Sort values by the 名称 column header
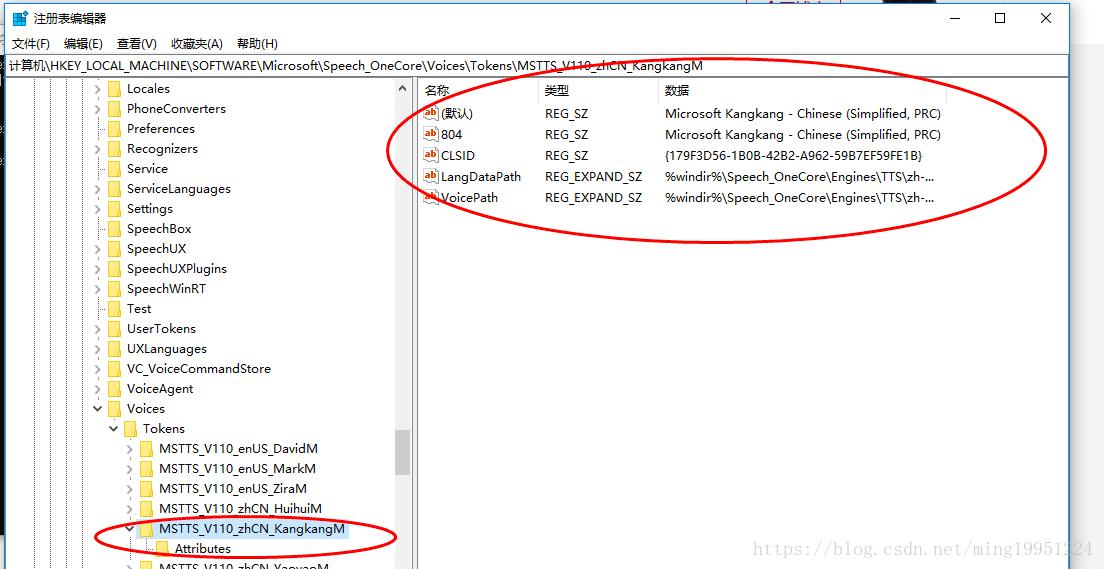This screenshot has width=1104, height=569. click(x=479, y=91)
